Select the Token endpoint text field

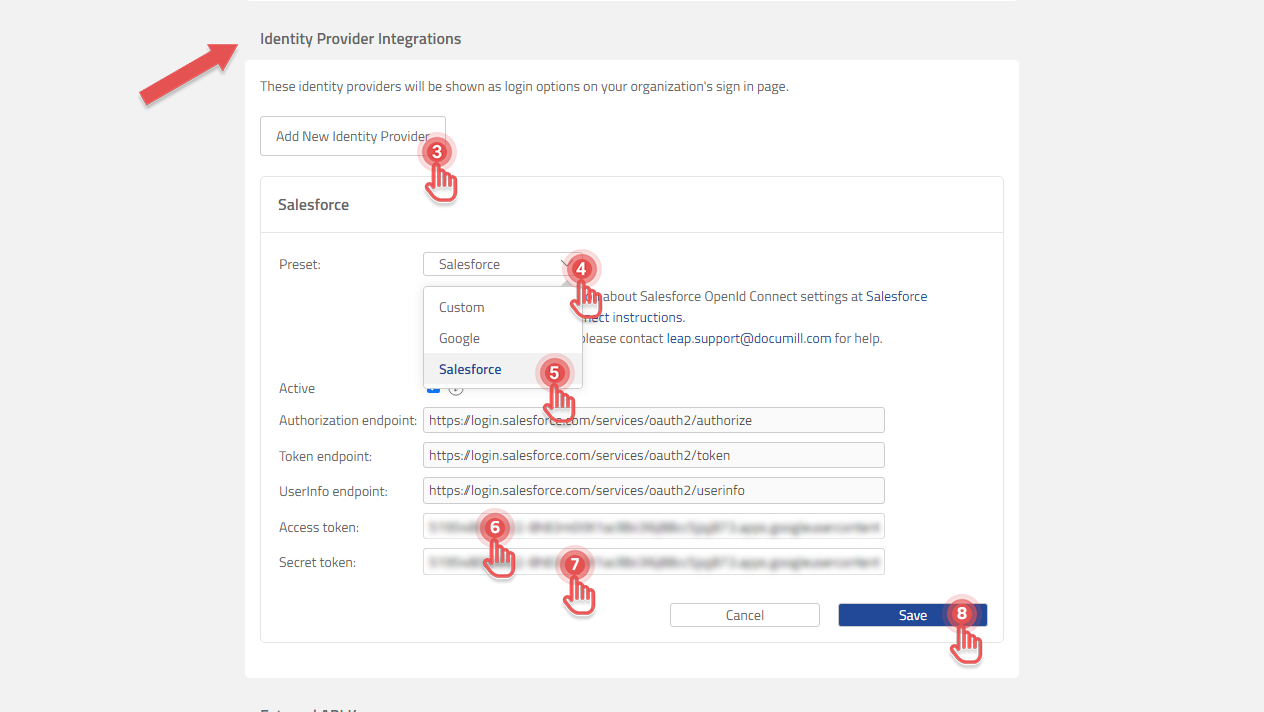(x=653, y=454)
